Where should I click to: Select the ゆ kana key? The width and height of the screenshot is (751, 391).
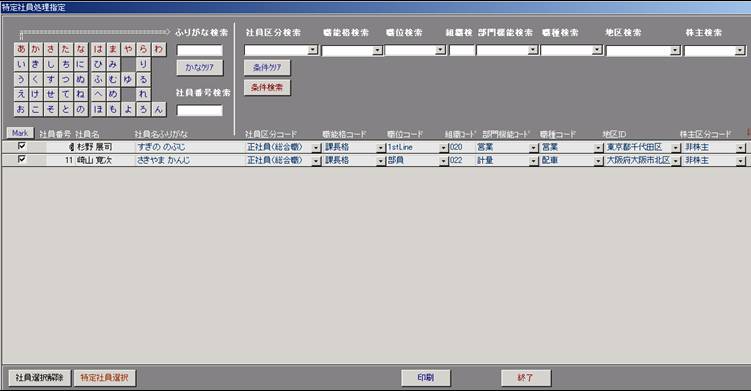coord(128,80)
